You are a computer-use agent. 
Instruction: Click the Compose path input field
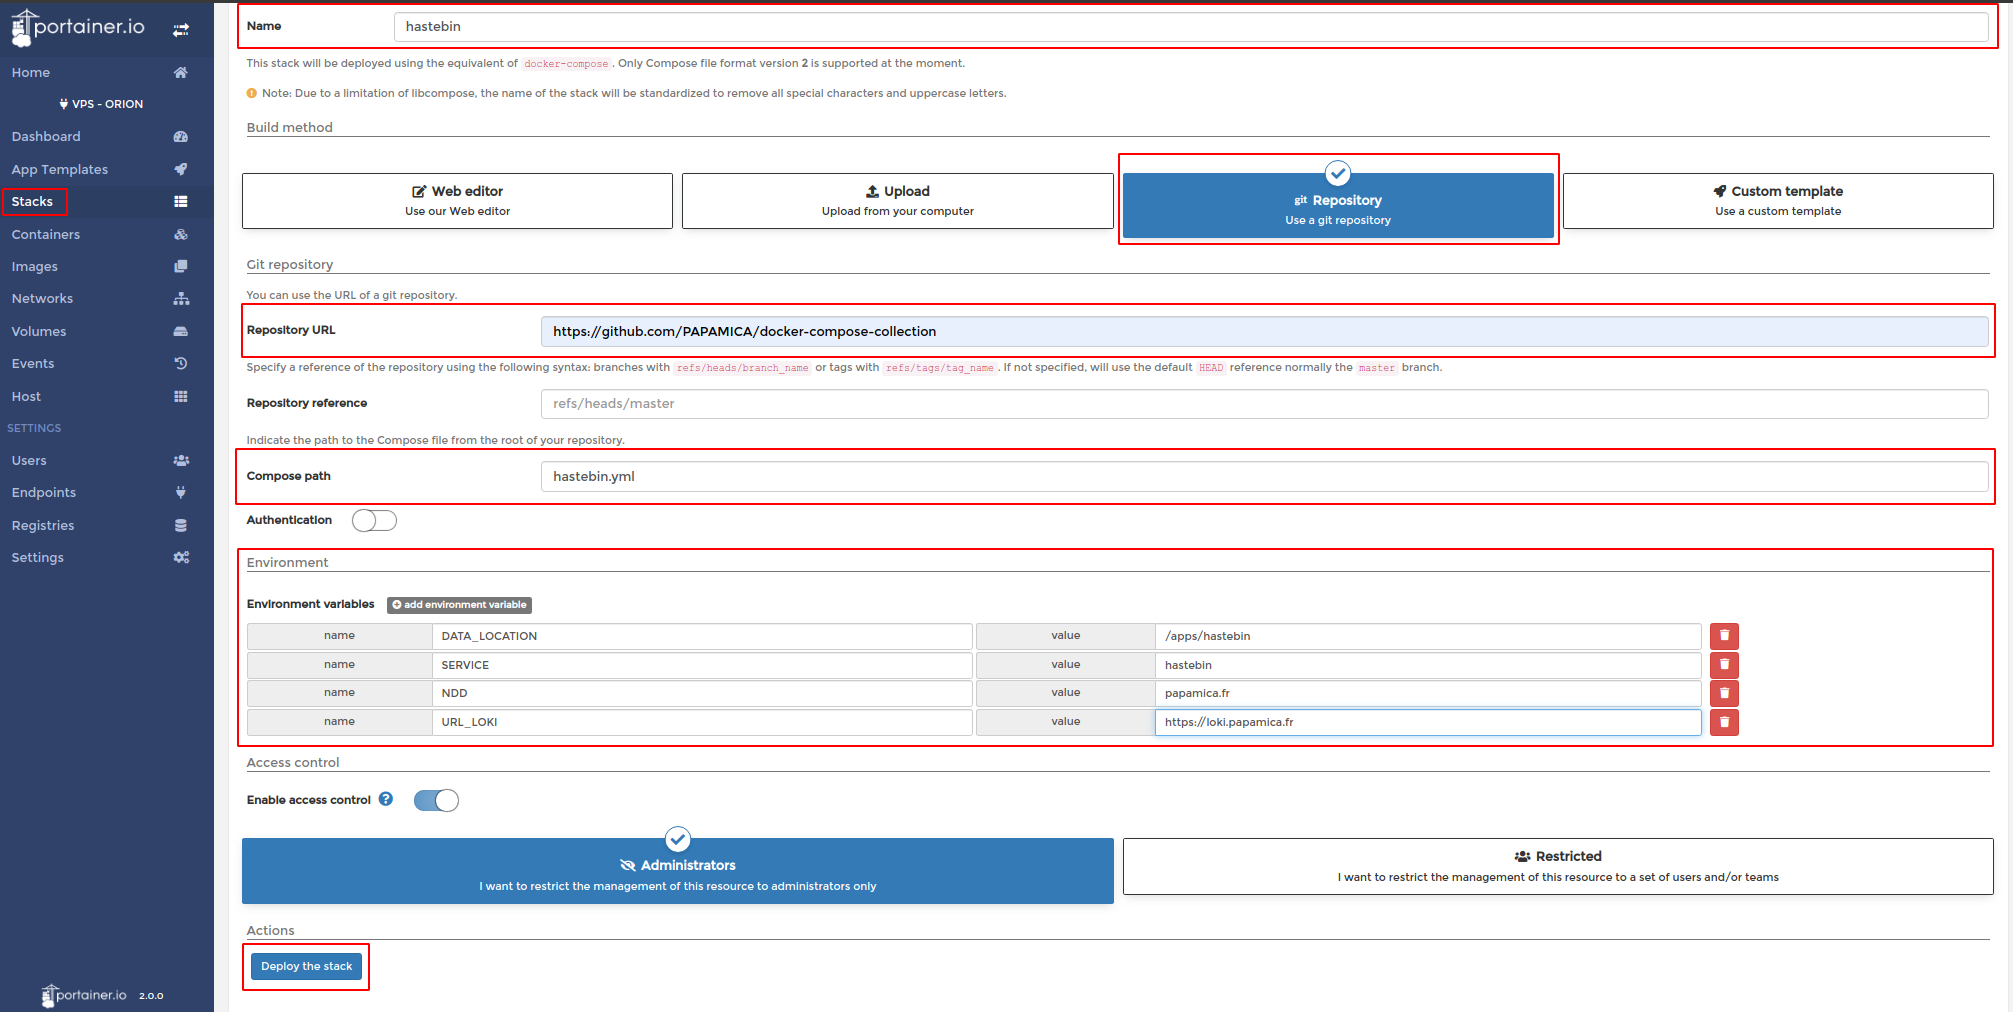1264,477
